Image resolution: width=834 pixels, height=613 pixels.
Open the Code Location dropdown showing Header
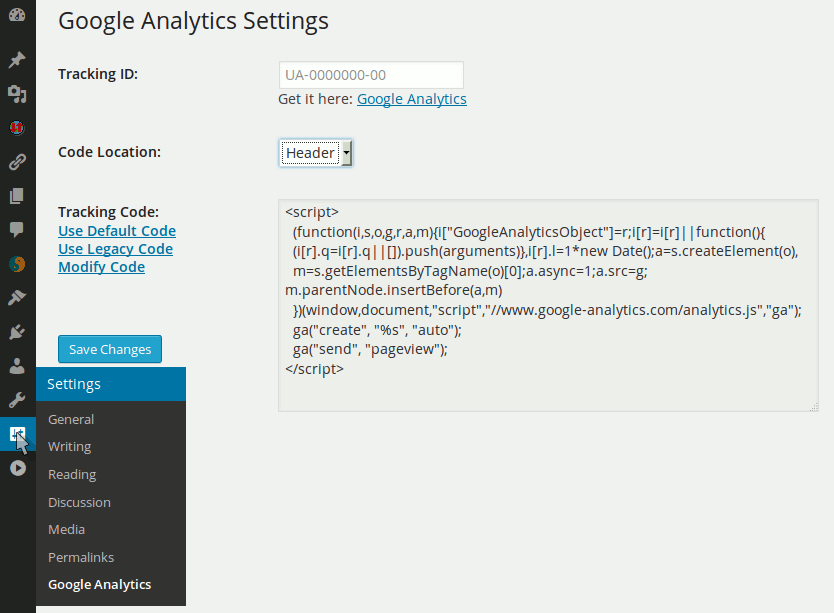(x=316, y=153)
